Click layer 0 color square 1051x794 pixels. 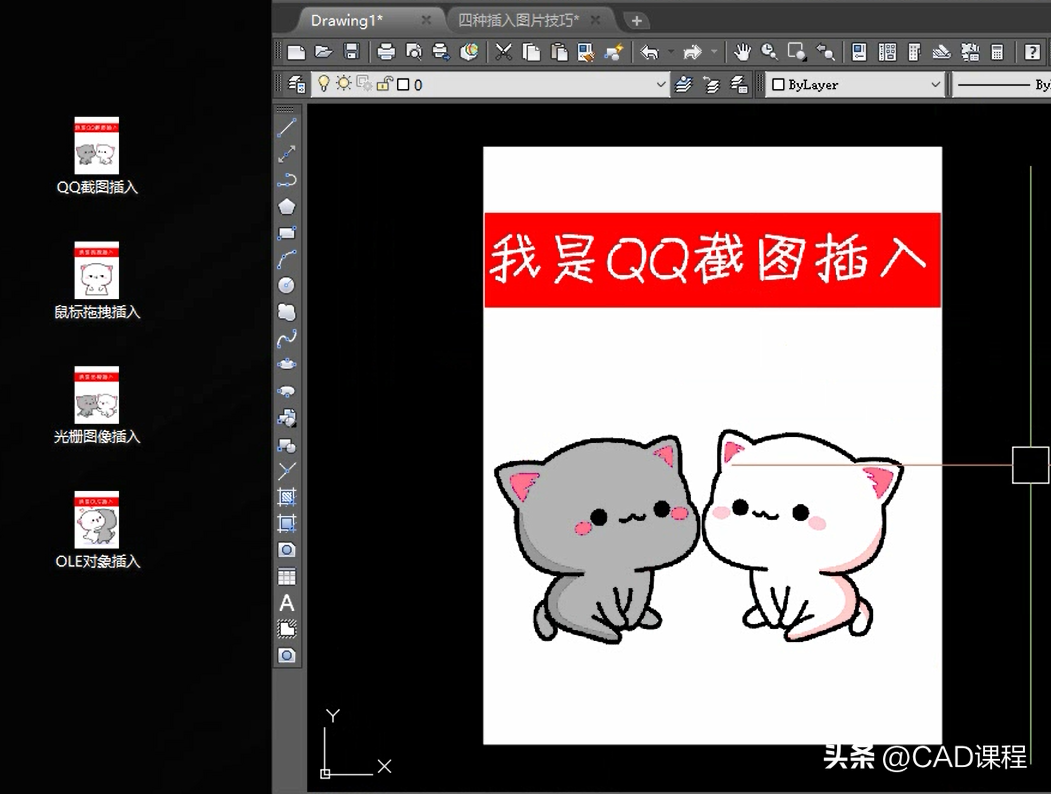pos(403,84)
